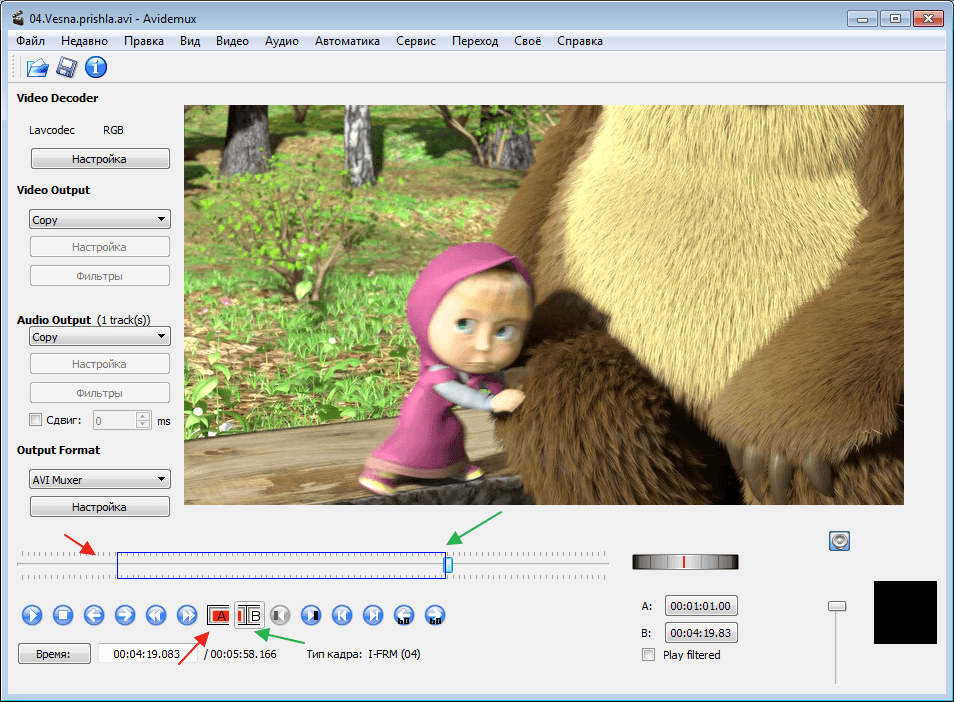Click the Lavcodec decoder label
Viewport: 954px width, 702px height.
click(52, 130)
